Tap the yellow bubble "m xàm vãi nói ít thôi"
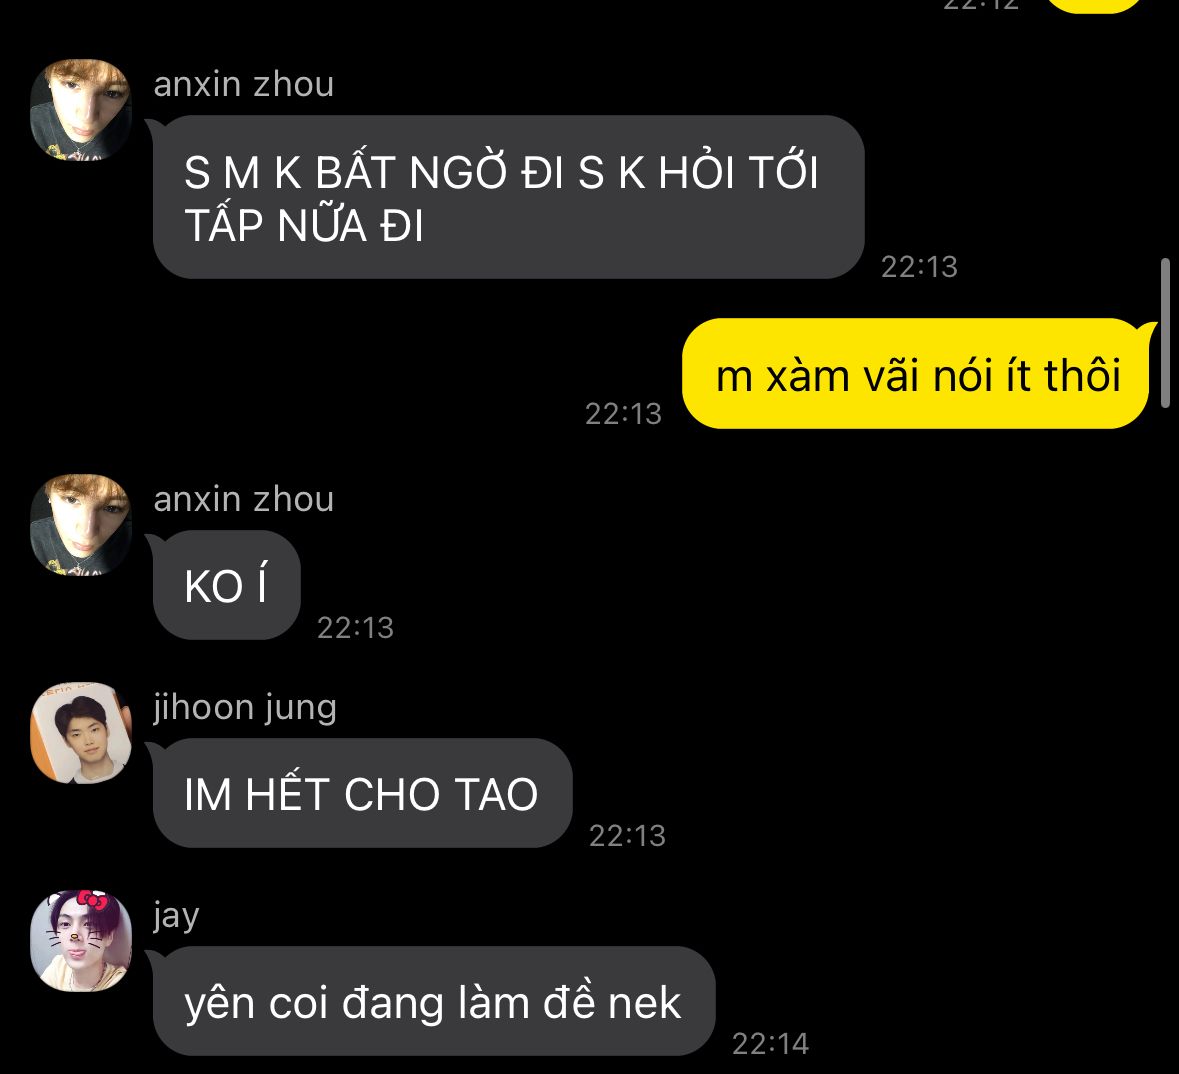This screenshot has height=1074, width=1179. point(916,374)
